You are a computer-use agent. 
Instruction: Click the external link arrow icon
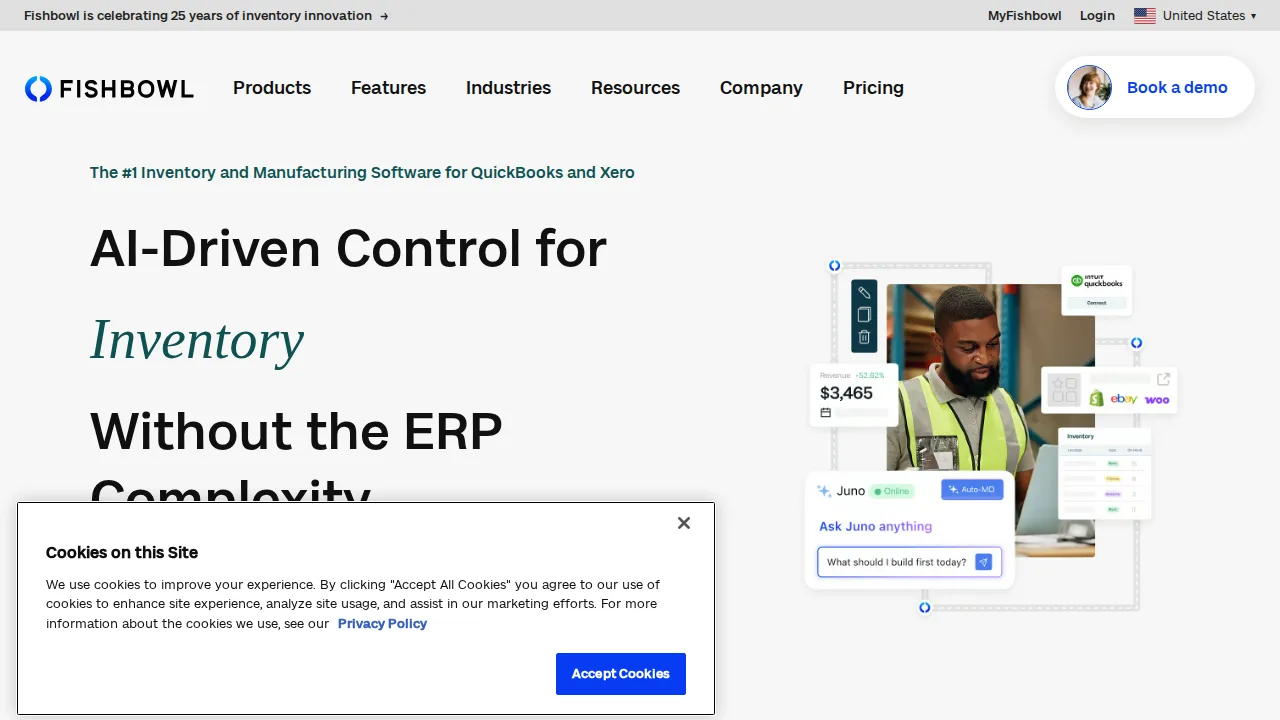tap(1163, 379)
